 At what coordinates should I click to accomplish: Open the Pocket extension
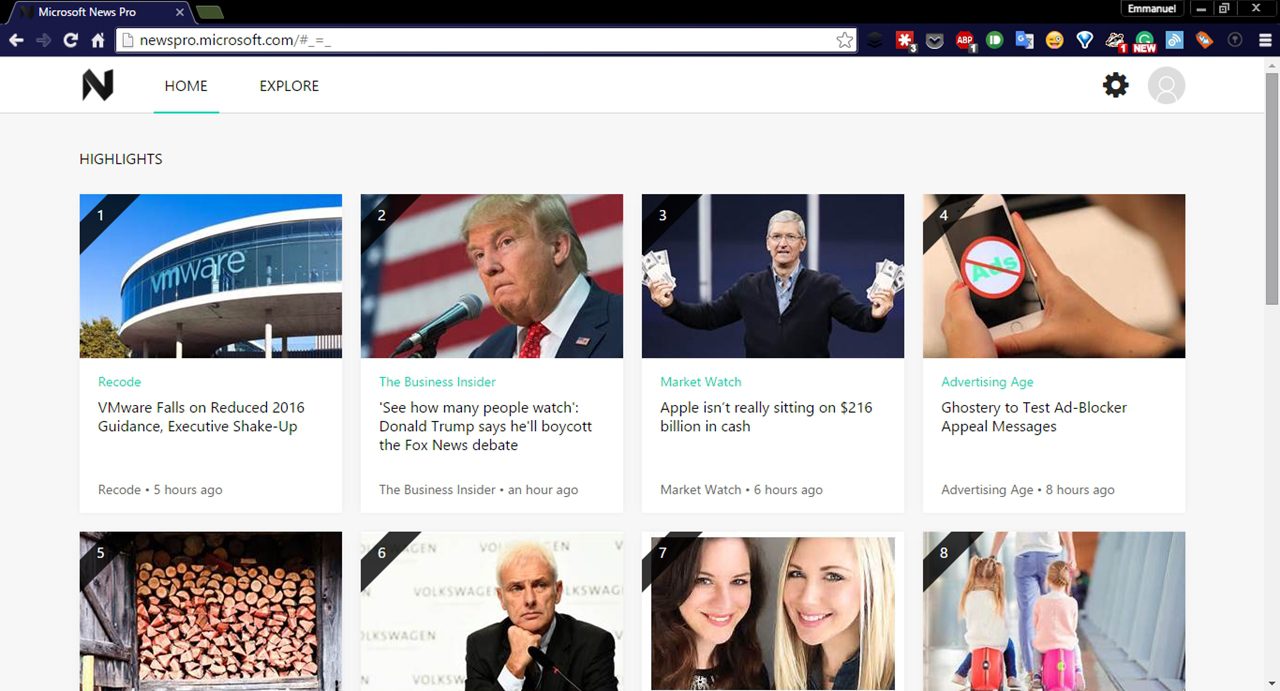[x=935, y=40]
